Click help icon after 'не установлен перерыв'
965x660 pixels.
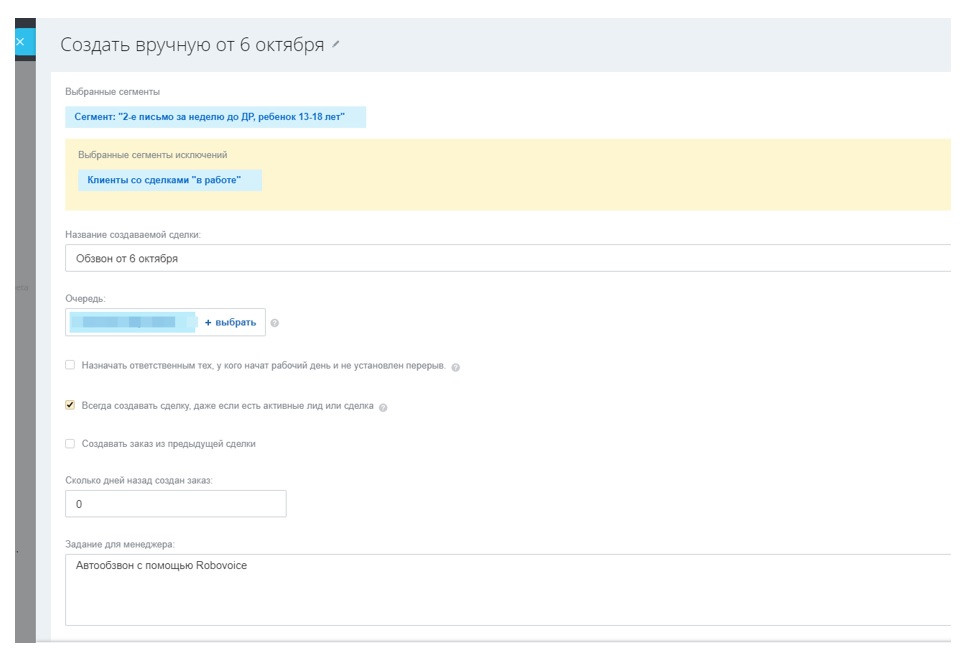[x=456, y=365]
